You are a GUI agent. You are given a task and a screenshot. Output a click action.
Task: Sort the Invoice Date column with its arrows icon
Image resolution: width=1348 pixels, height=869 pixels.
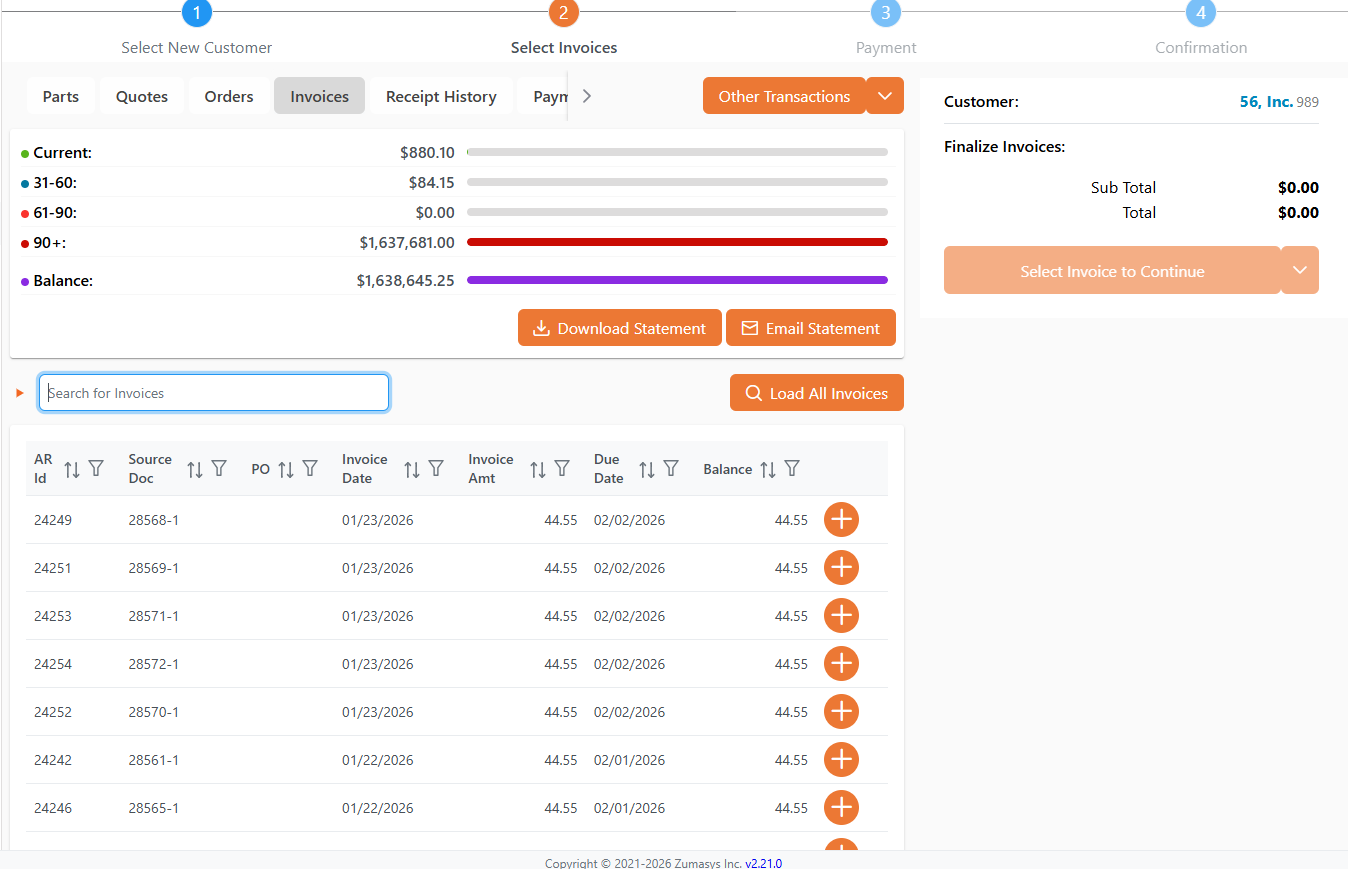tap(410, 468)
